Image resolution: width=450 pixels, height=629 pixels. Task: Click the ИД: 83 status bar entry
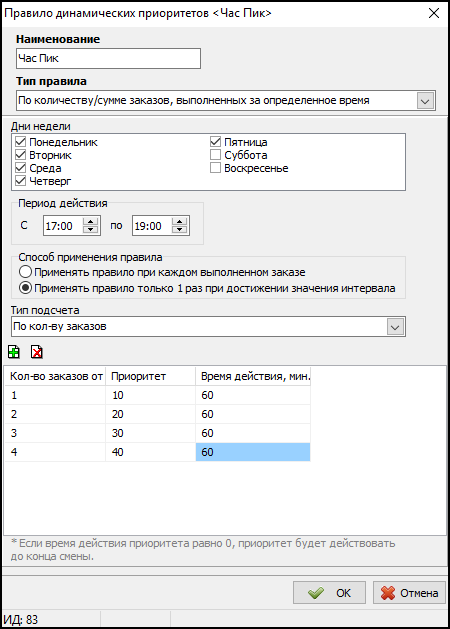point(21,619)
